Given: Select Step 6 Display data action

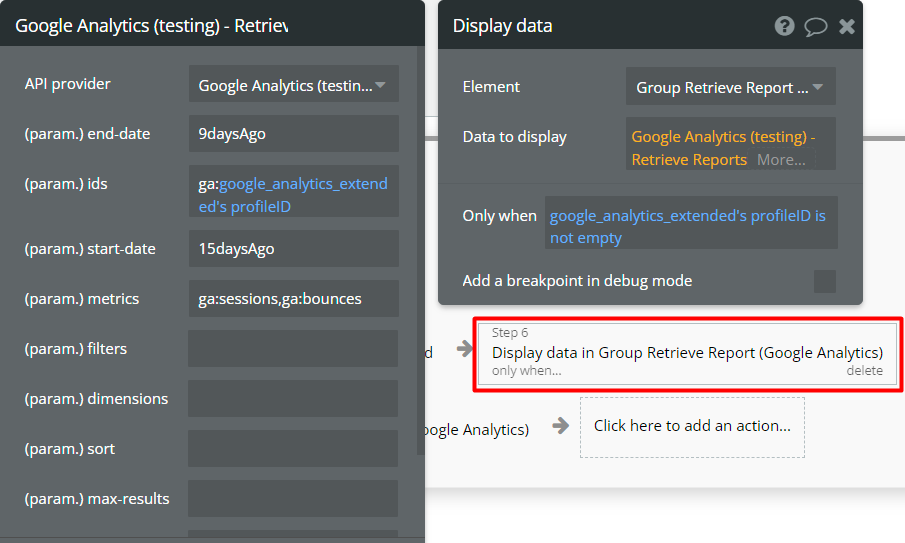Looking at the screenshot, I should tap(687, 353).
